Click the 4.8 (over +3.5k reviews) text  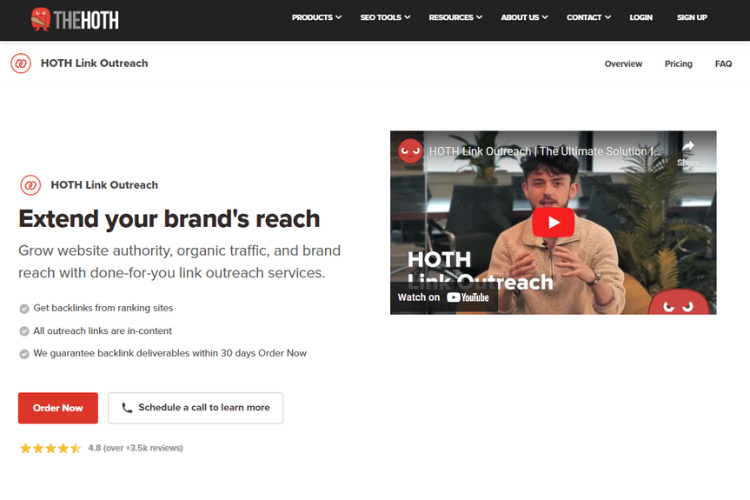tap(135, 448)
